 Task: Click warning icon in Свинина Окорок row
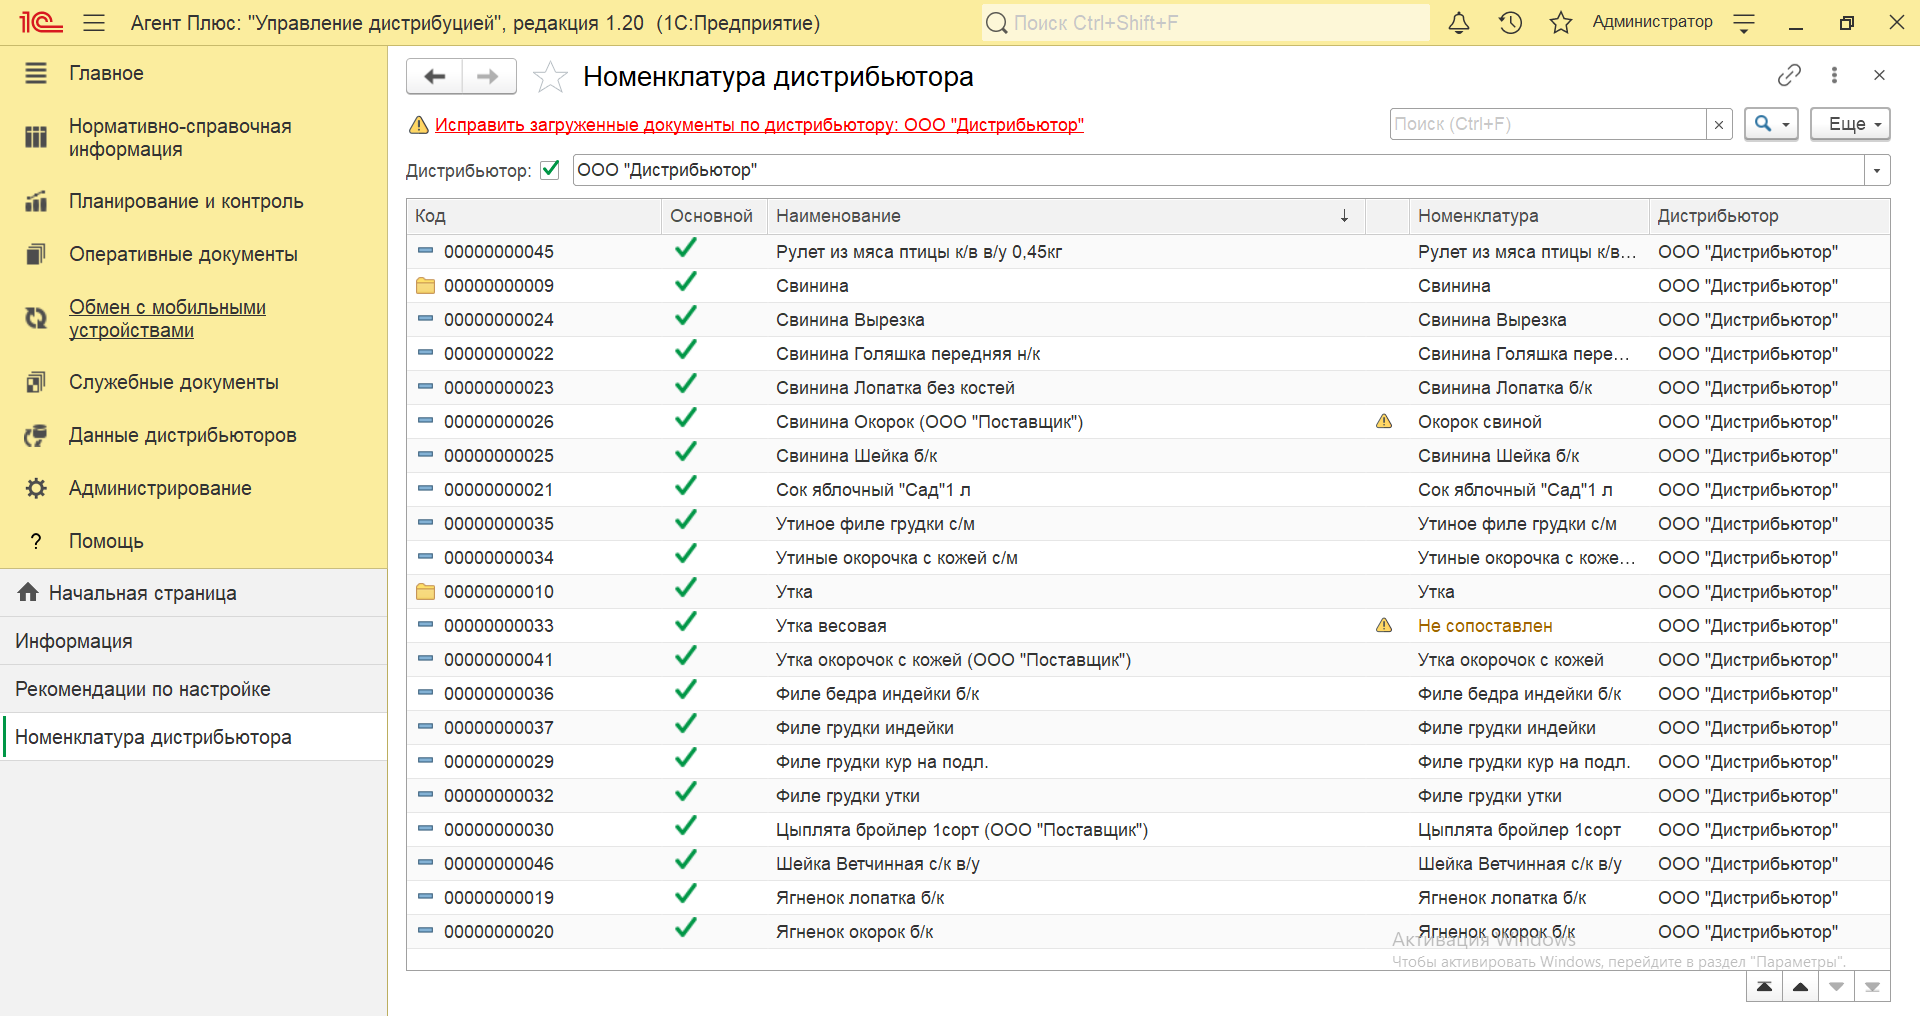coord(1384,421)
